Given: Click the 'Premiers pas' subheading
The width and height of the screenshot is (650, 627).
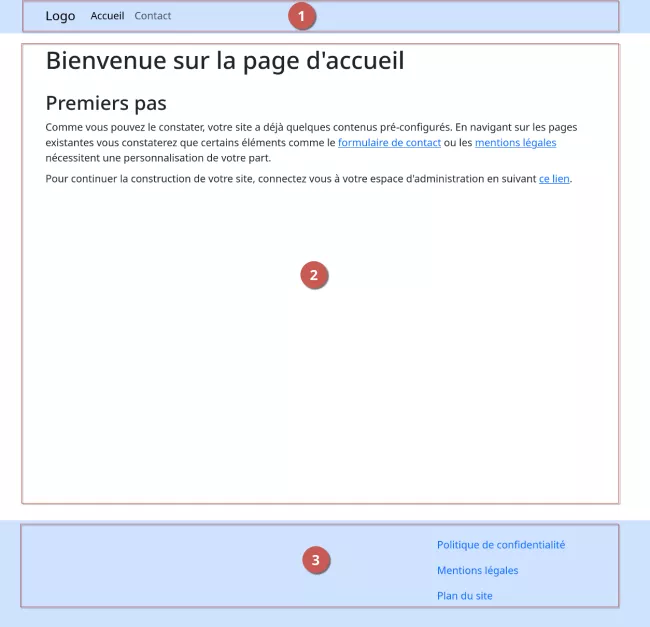Looking at the screenshot, I should coord(106,104).
